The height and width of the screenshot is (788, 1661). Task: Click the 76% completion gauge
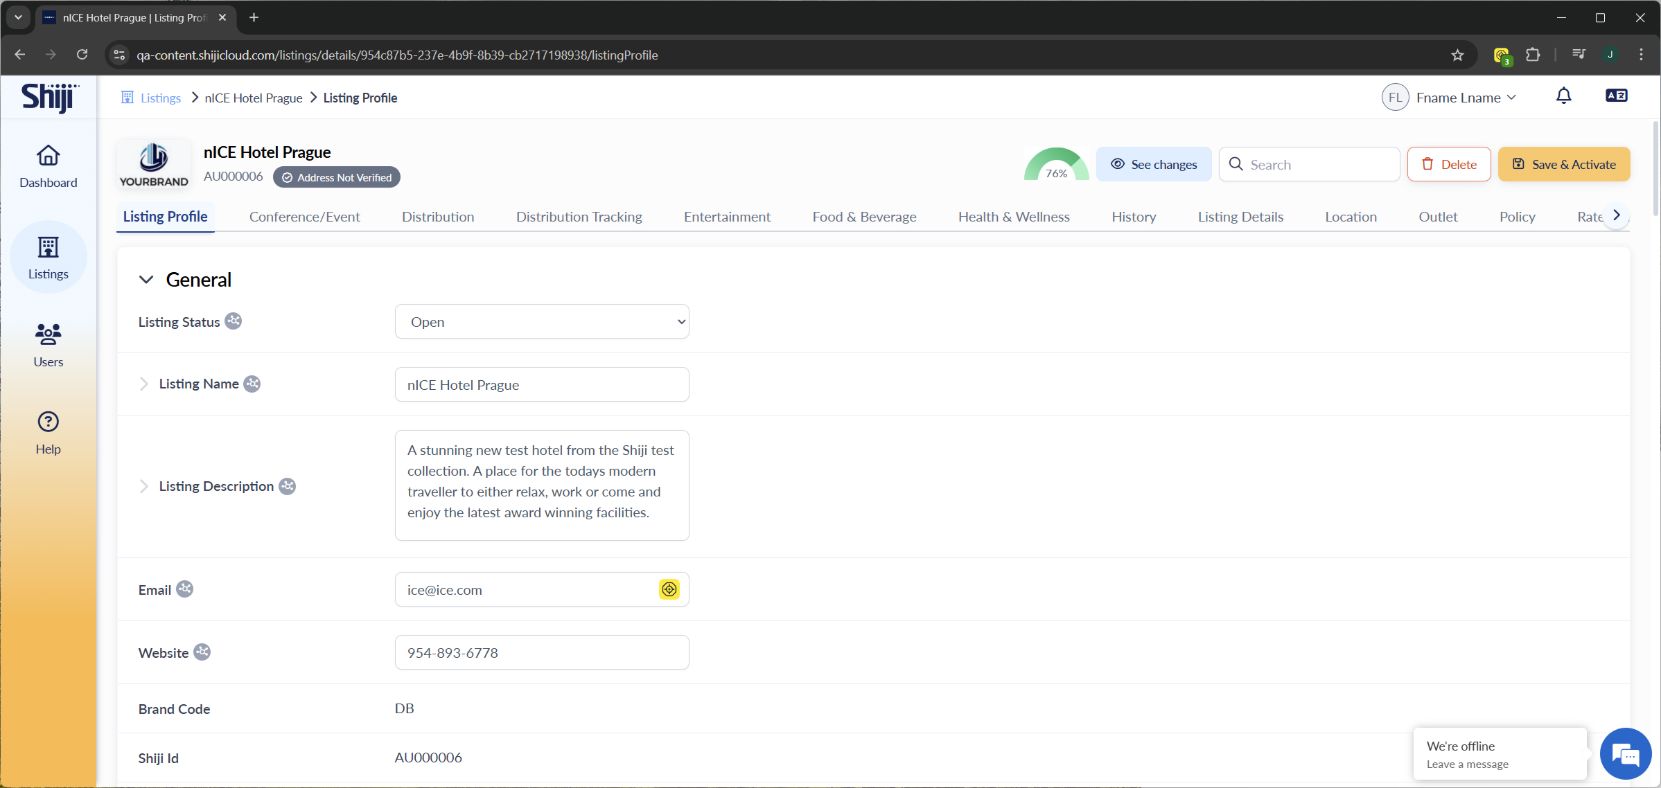coord(1056,166)
